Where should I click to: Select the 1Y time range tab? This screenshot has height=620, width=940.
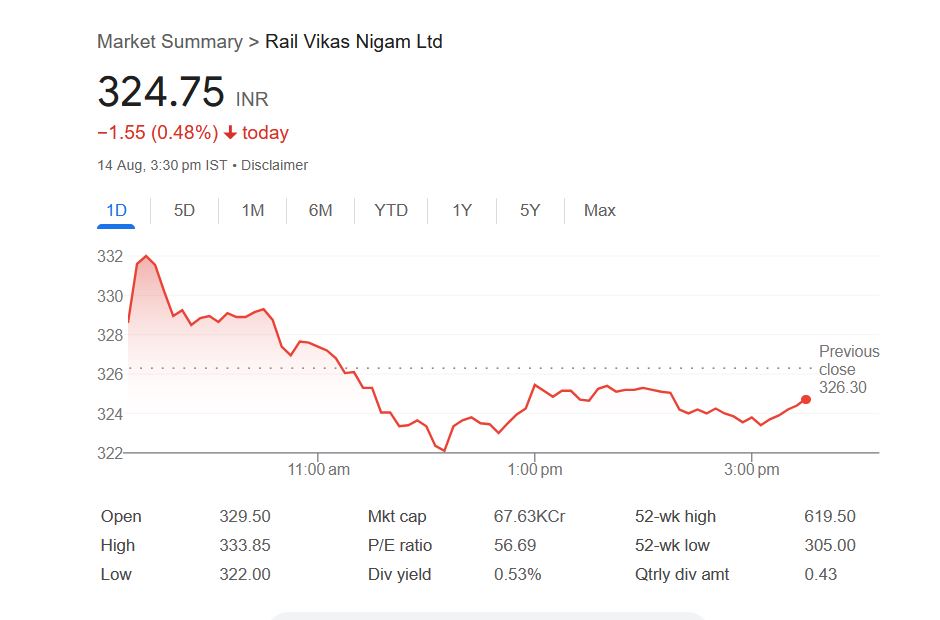461,211
